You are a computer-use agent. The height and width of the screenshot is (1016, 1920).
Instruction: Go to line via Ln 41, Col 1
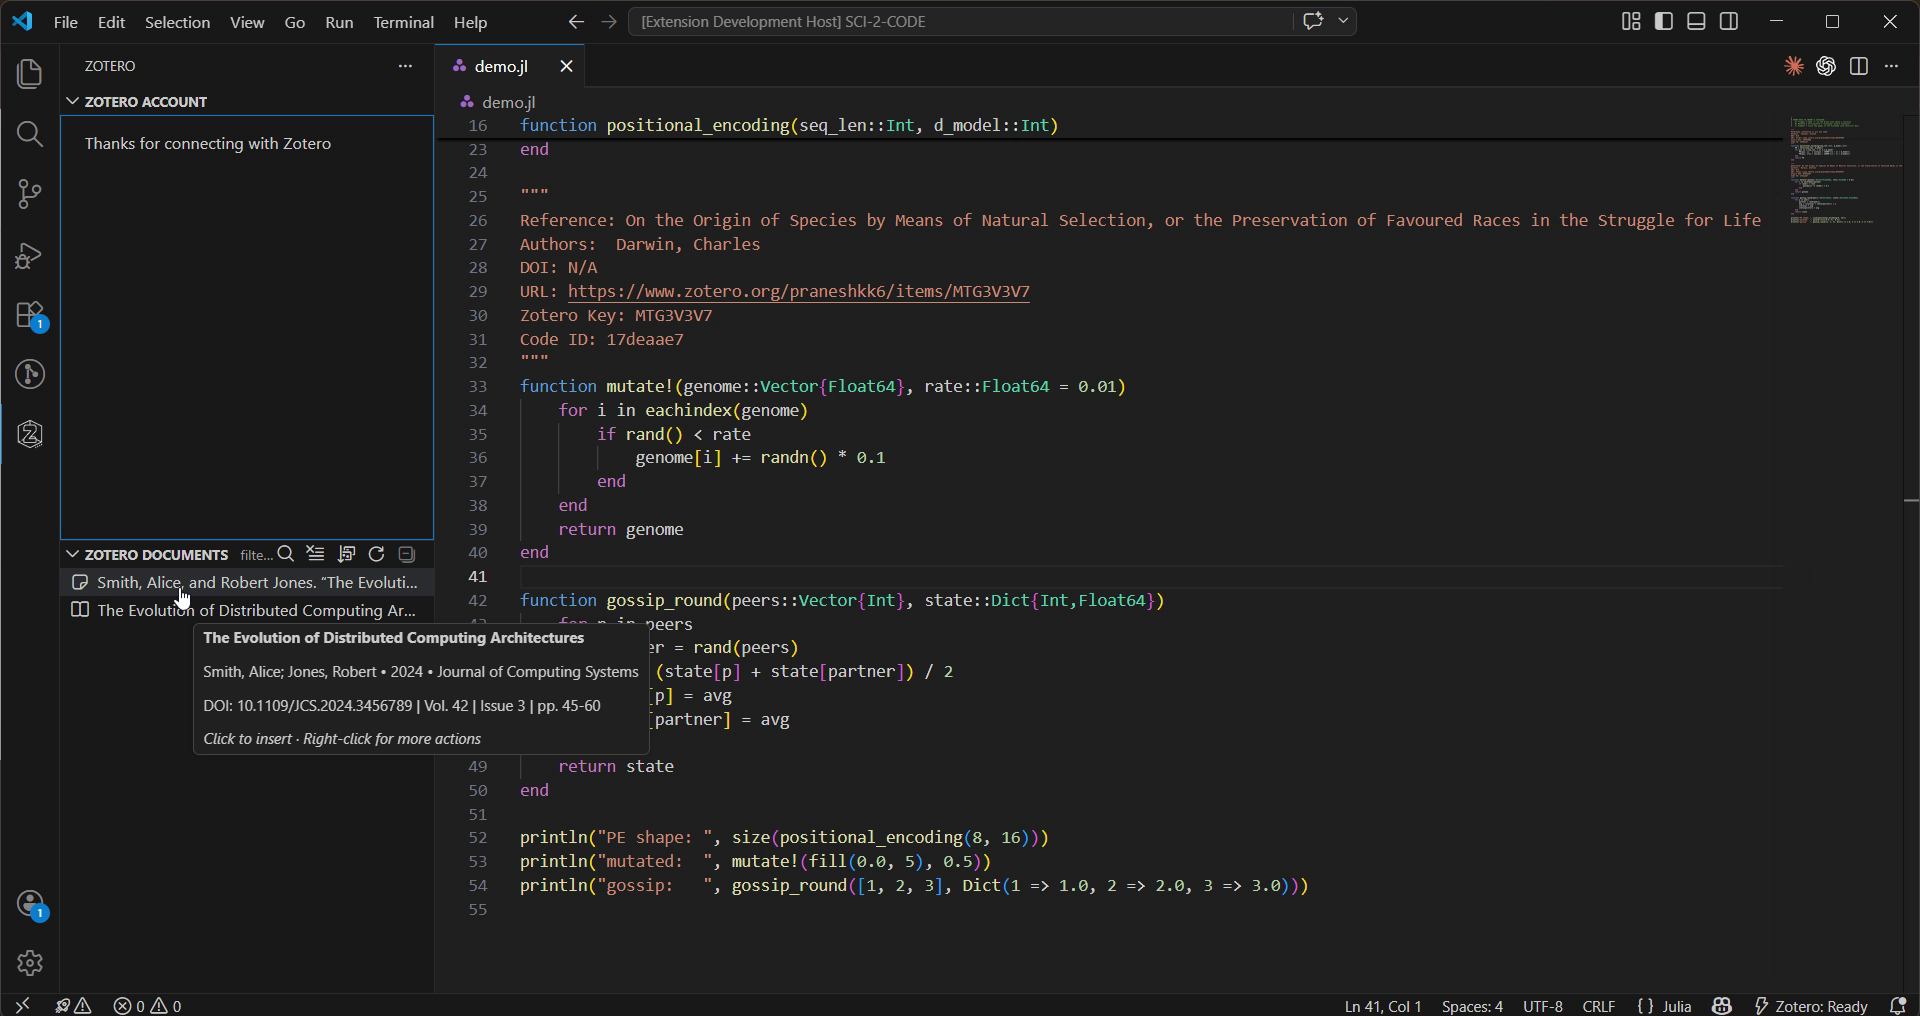pyautogui.click(x=1383, y=1006)
